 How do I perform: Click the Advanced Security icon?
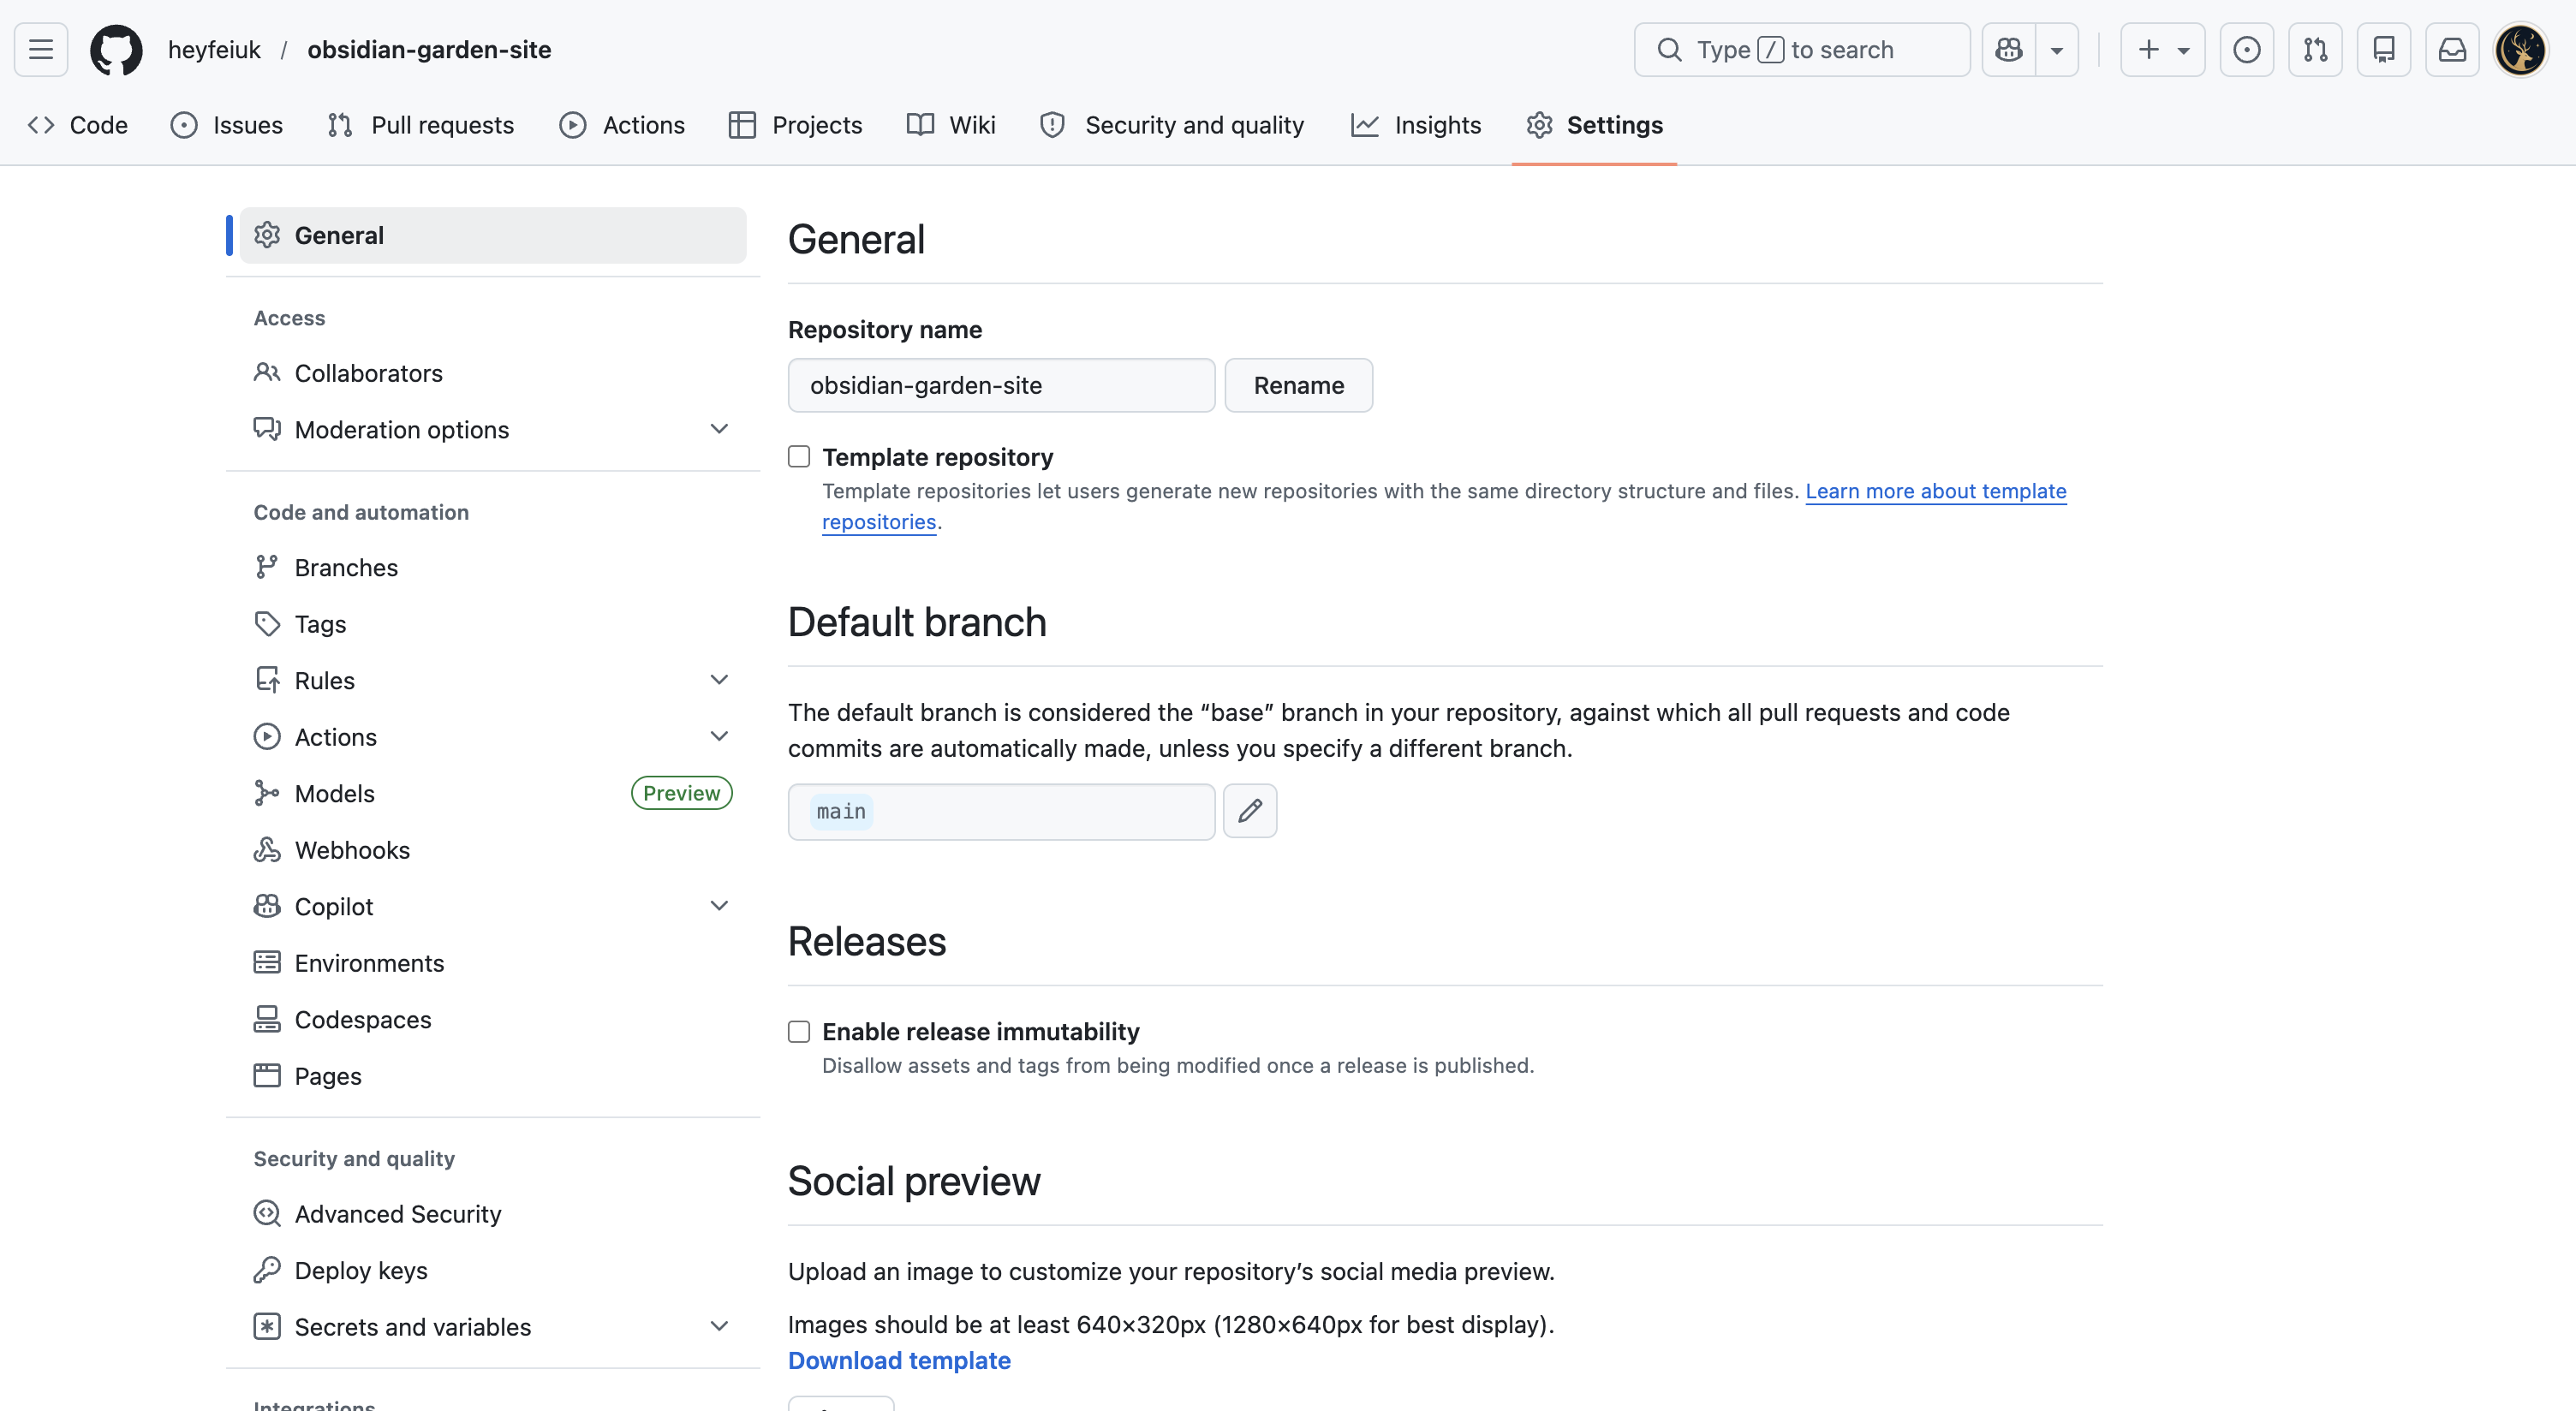tap(266, 1214)
